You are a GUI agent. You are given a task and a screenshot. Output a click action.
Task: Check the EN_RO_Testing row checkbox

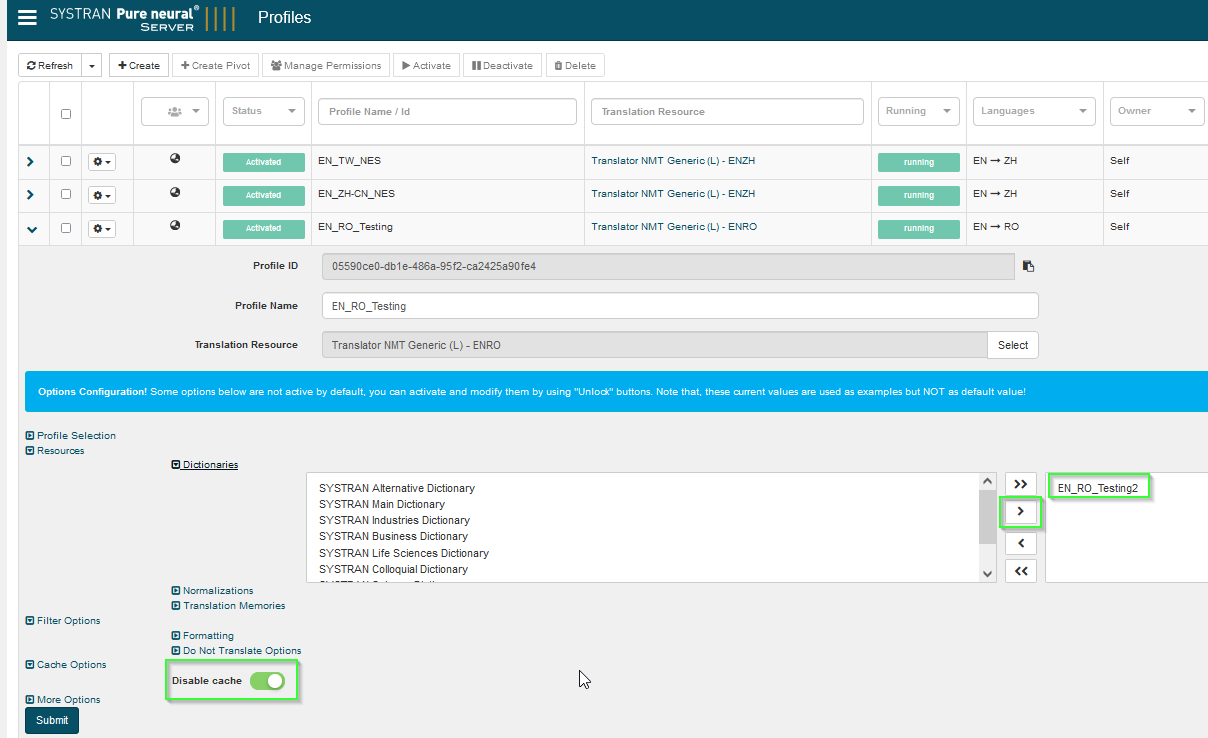click(66, 228)
